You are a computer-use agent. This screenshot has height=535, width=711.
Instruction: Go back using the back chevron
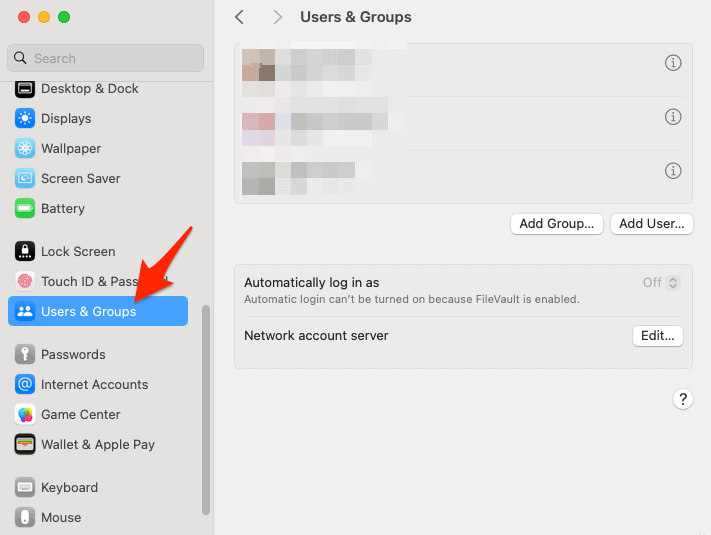pos(239,17)
